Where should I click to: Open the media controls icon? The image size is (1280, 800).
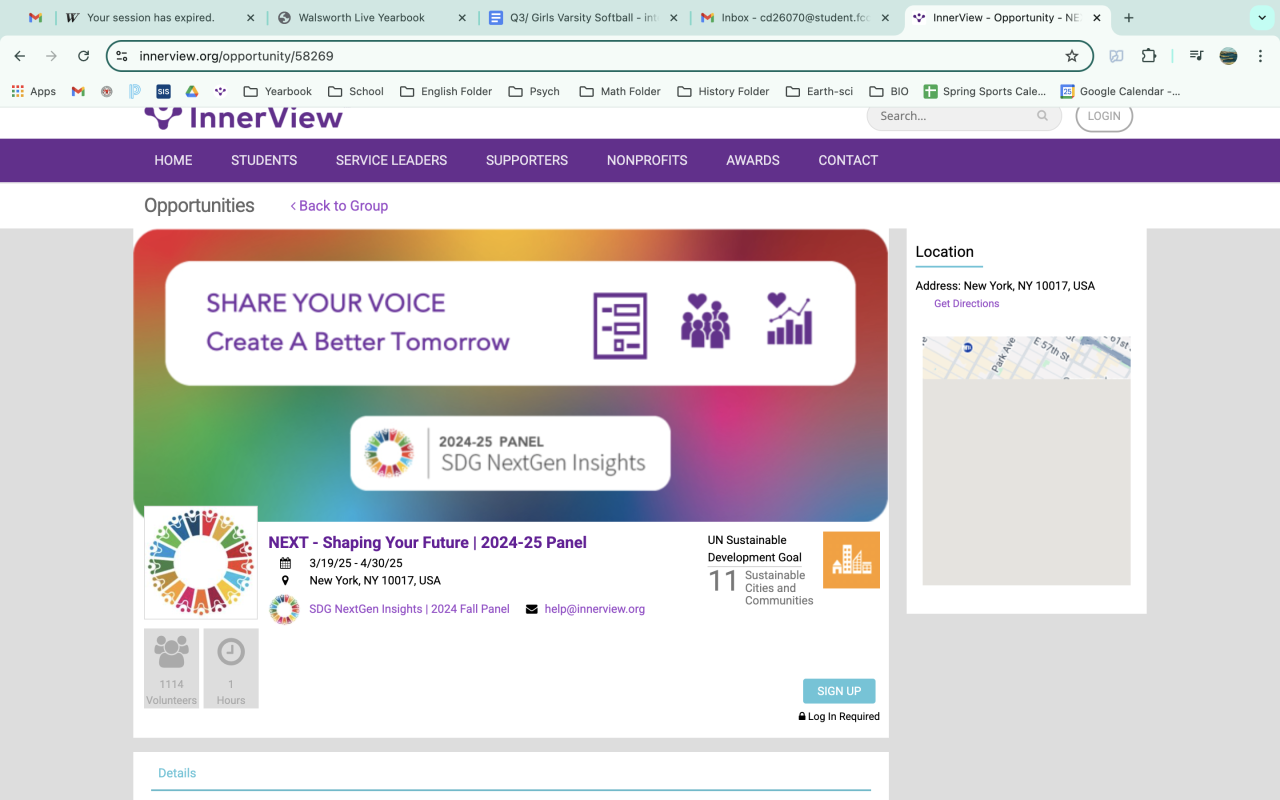click(1196, 56)
